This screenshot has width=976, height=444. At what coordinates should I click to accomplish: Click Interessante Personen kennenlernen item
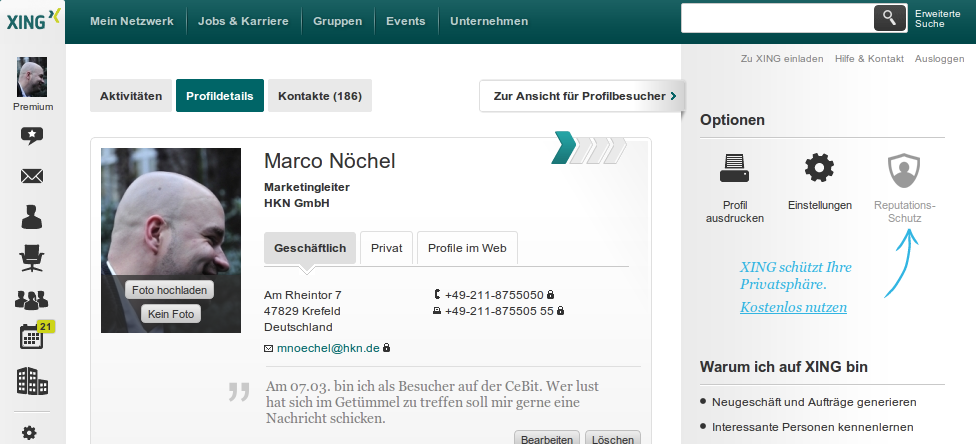813,427
